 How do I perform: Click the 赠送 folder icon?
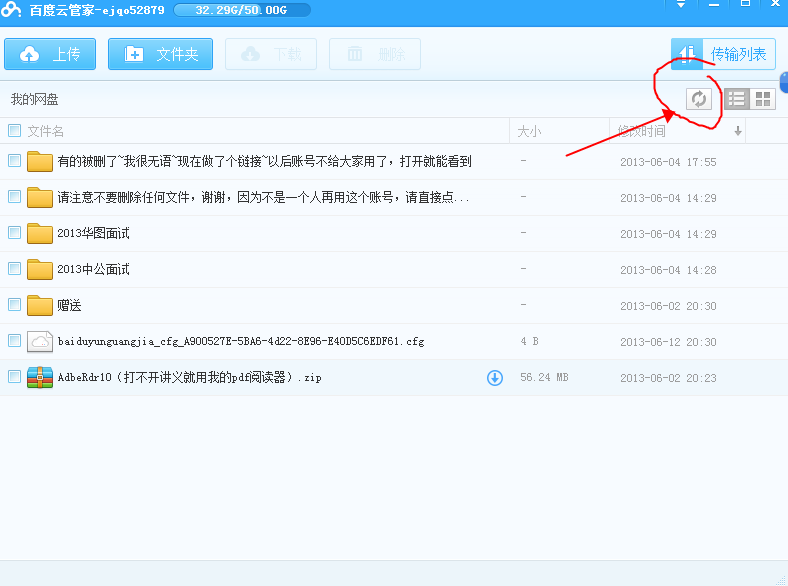(x=40, y=305)
